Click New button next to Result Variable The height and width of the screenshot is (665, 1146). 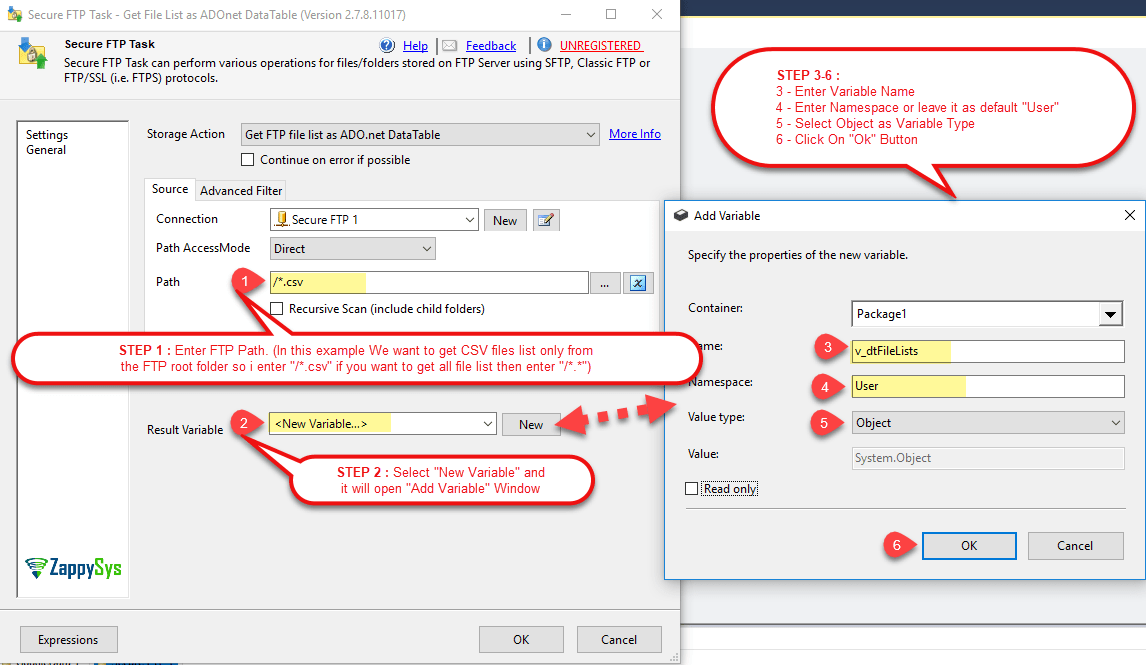[x=531, y=425]
